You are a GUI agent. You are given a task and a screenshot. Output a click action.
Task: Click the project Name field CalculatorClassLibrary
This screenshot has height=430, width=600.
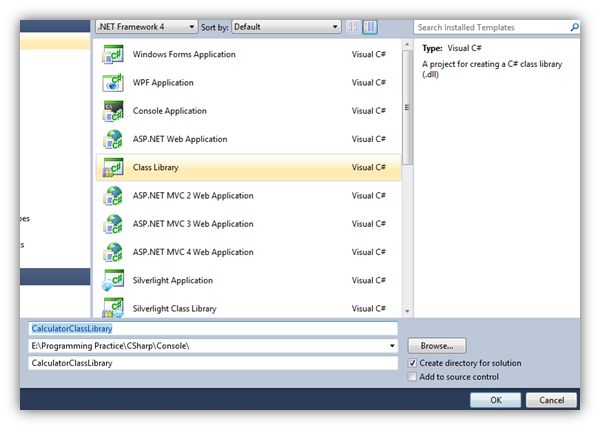[x=213, y=329]
